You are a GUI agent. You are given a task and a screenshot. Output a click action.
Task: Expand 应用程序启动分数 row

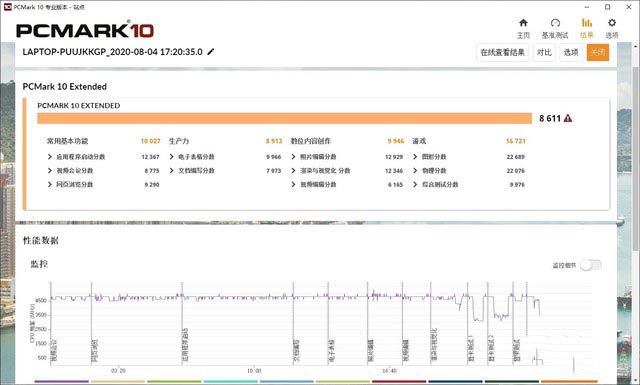click(x=50, y=157)
